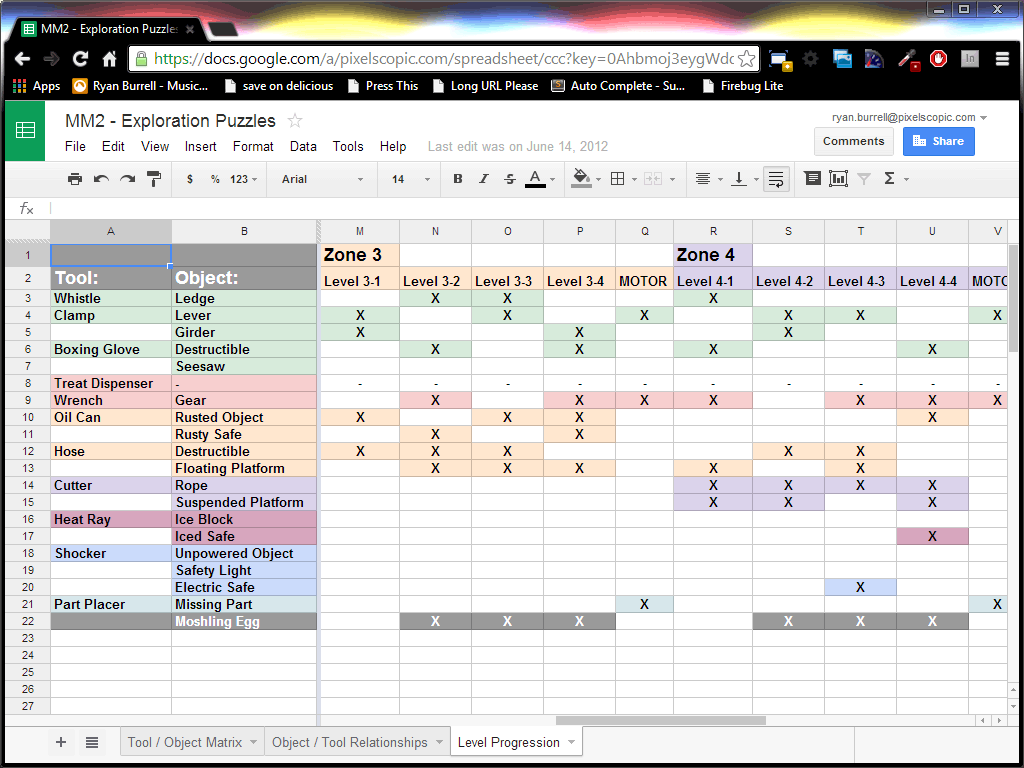This screenshot has height=768, width=1024.
Task: Click the blue Share button
Action: (x=938, y=141)
